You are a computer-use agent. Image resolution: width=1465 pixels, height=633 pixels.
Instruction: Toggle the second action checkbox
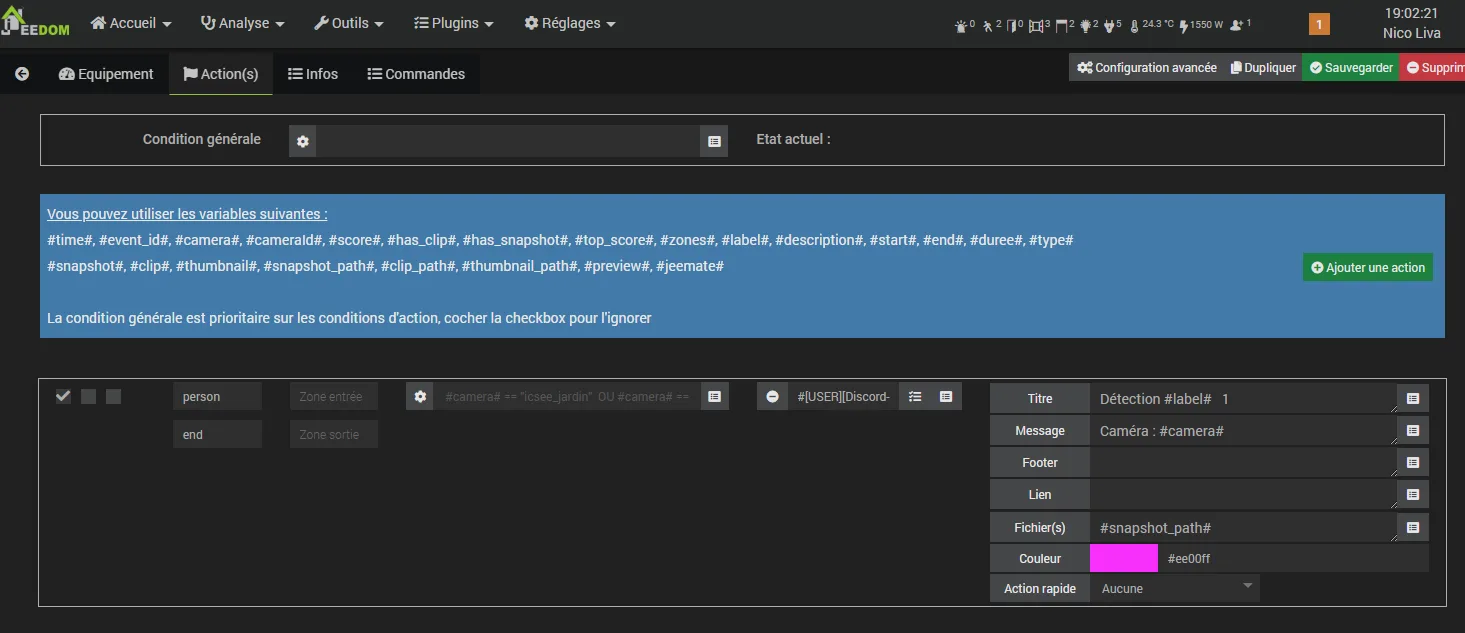(x=88, y=396)
